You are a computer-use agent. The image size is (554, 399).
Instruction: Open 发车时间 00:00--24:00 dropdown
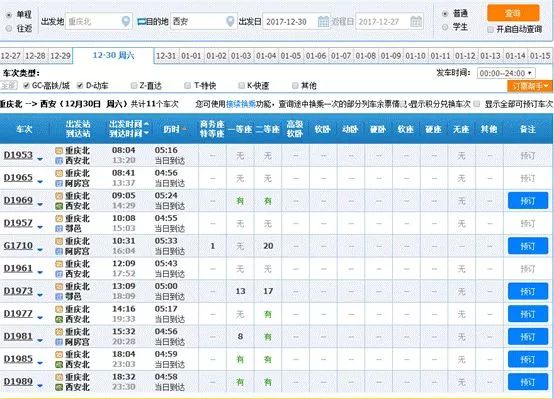pyautogui.click(x=506, y=73)
